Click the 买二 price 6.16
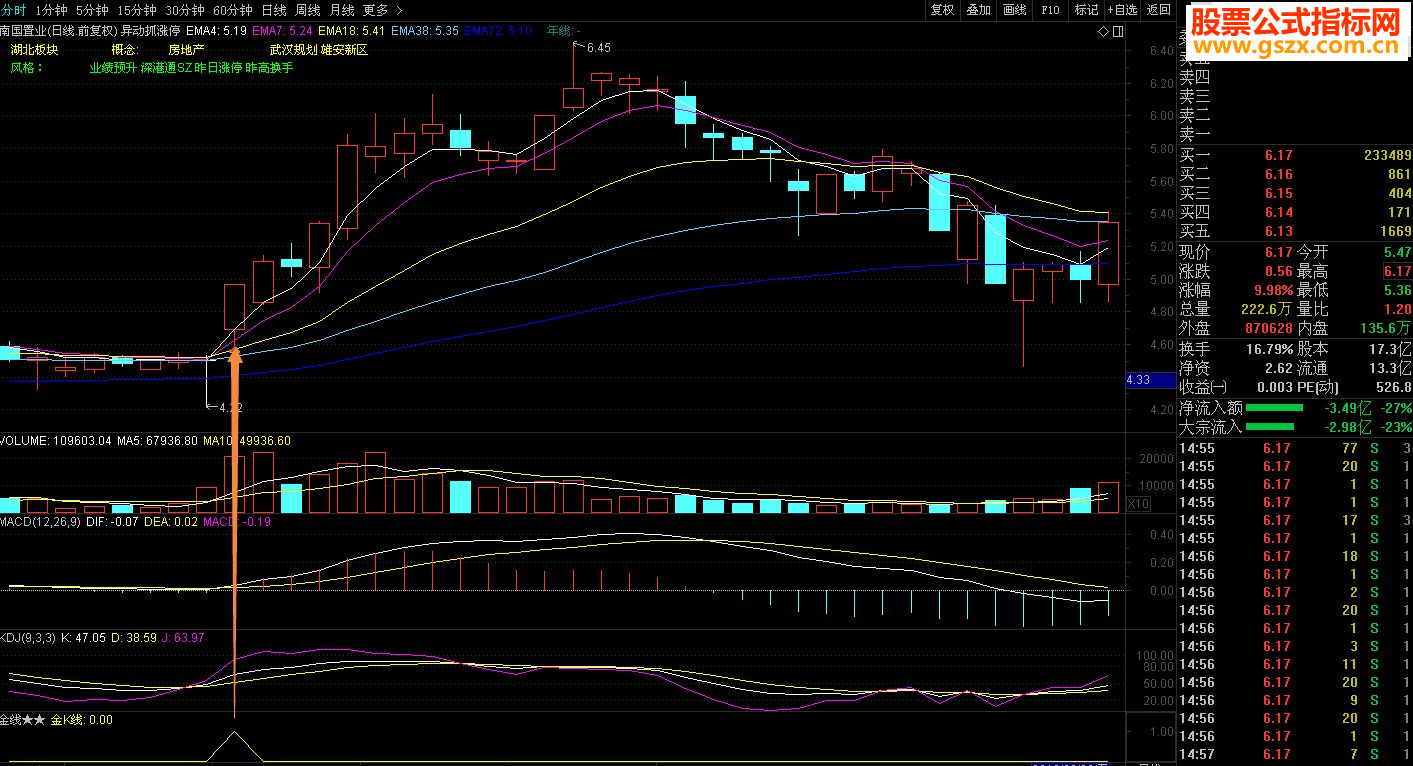1413x766 pixels. tap(1278, 174)
